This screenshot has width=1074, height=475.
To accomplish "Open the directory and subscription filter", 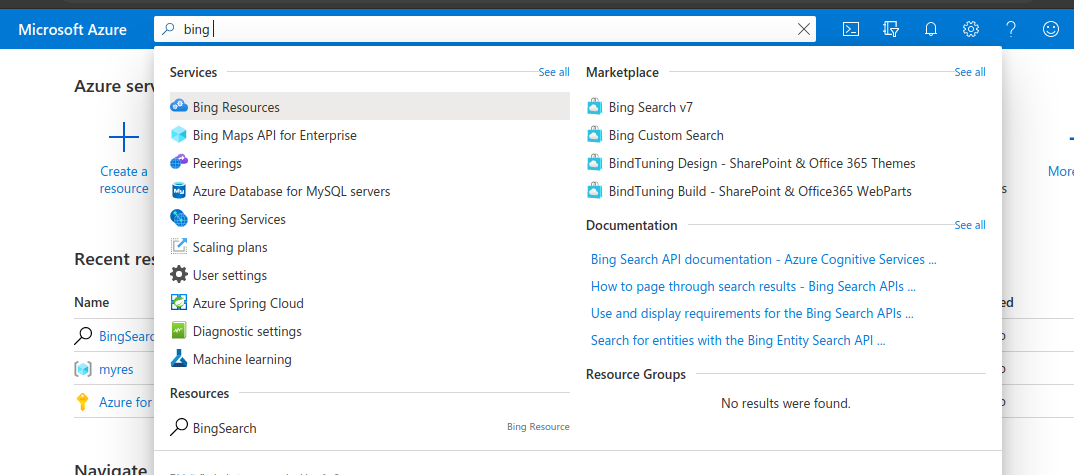I will coord(891,29).
